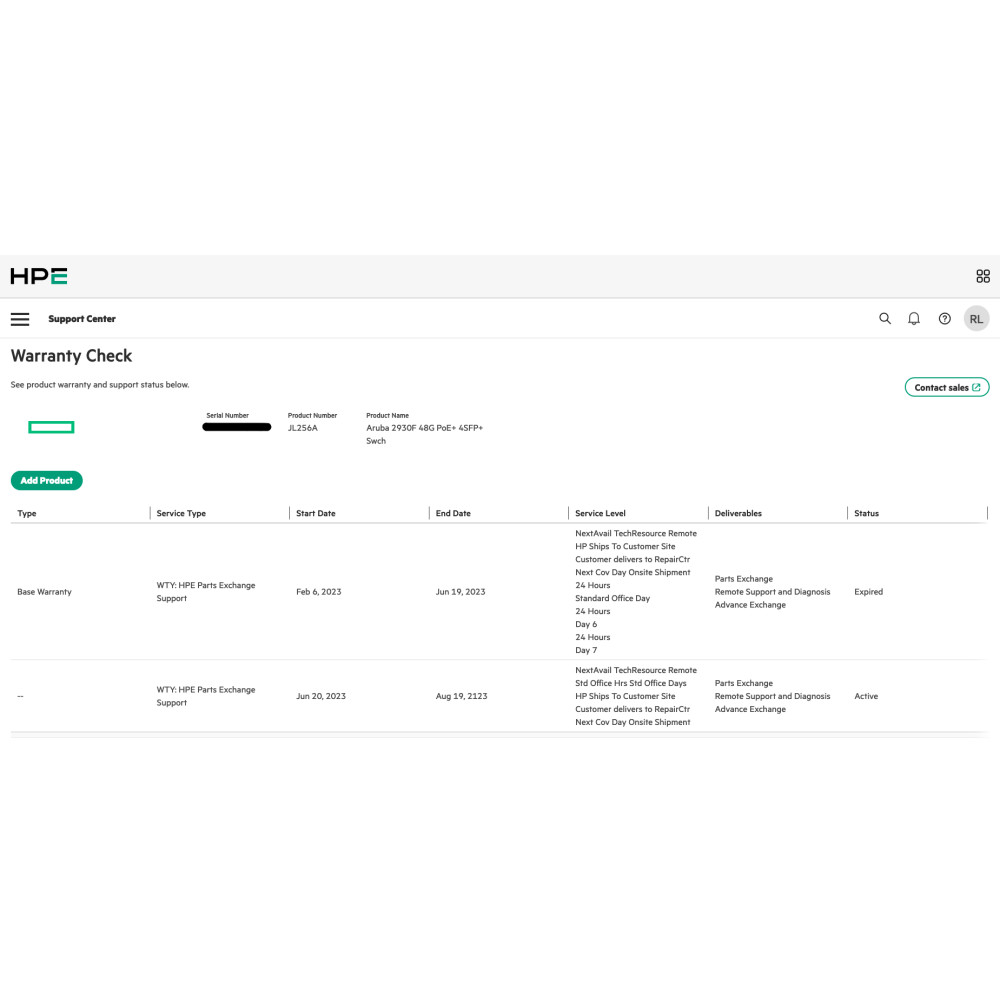The width and height of the screenshot is (1000, 1000).
Task: Sort by the Start Date column
Action: pos(315,513)
